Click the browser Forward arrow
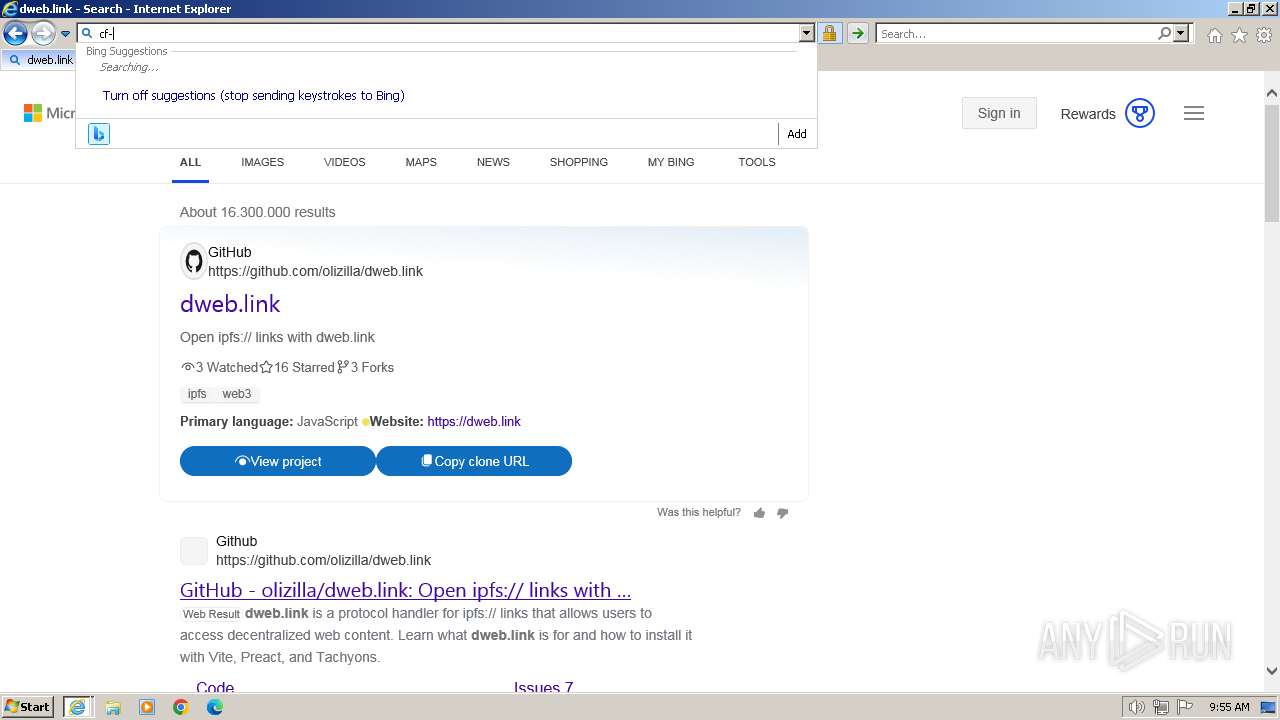Screen dimensions: 1280x720 click(x=43, y=34)
